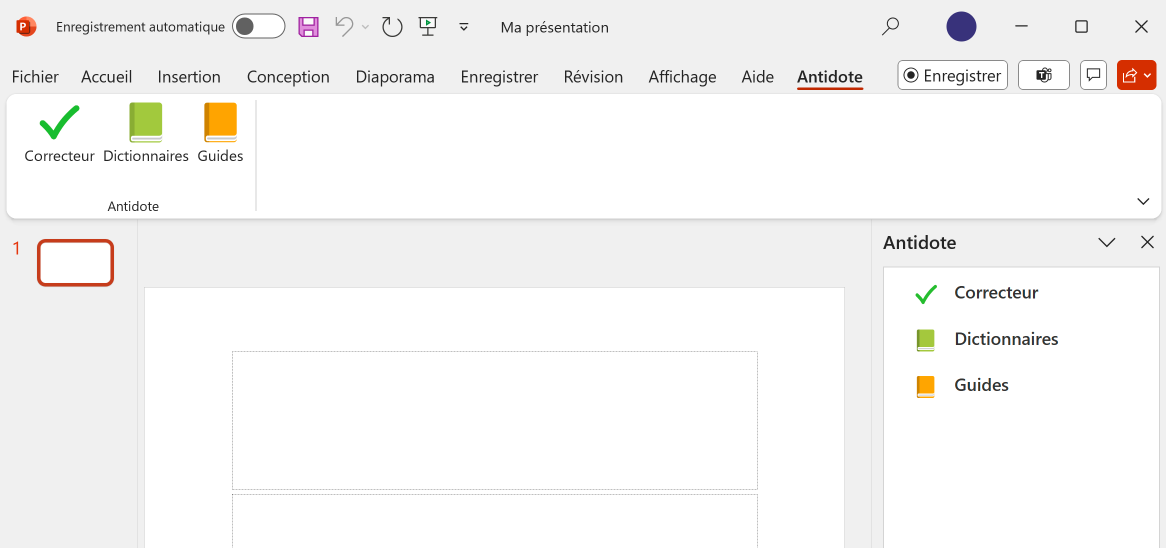The width and height of the screenshot is (1166, 548).
Task: Redo the last action
Action: click(392, 27)
